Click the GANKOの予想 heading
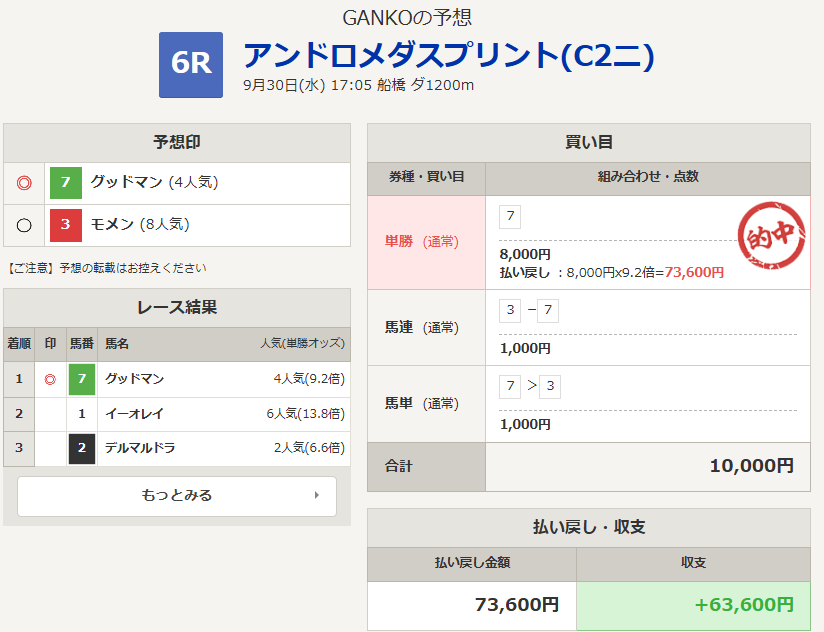The height and width of the screenshot is (632, 824). 407,18
